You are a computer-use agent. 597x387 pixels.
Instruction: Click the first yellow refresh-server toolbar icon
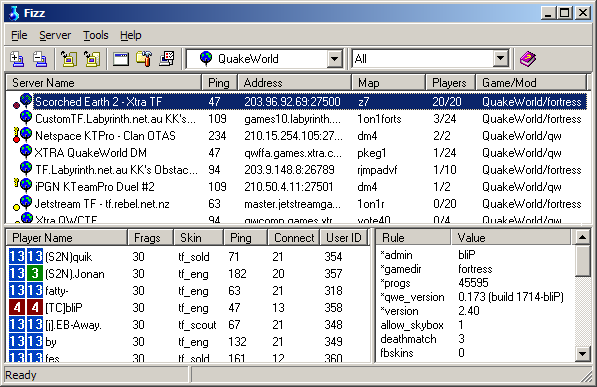click(x=69, y=59)
